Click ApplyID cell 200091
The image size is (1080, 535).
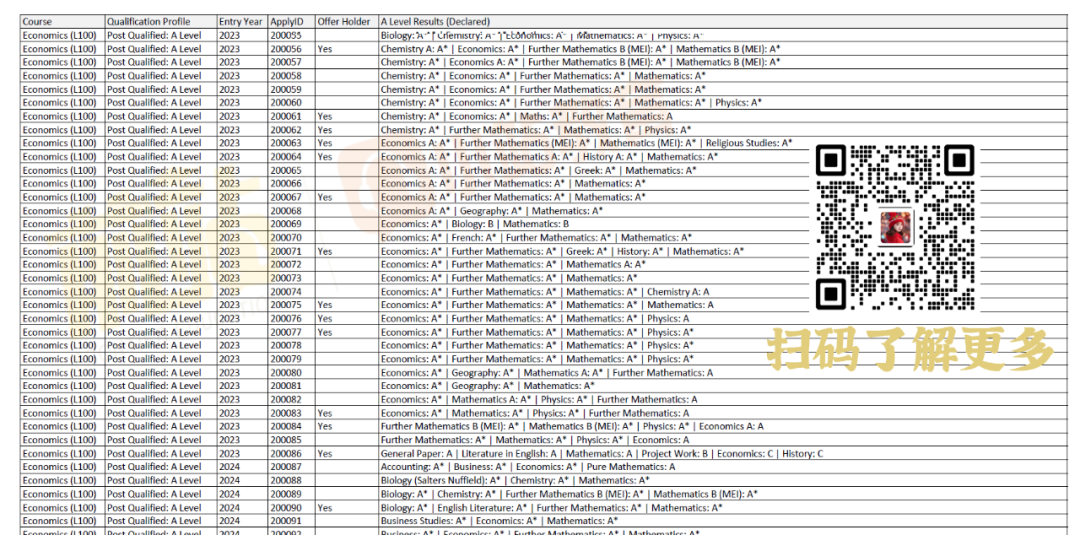pos(291,521)
